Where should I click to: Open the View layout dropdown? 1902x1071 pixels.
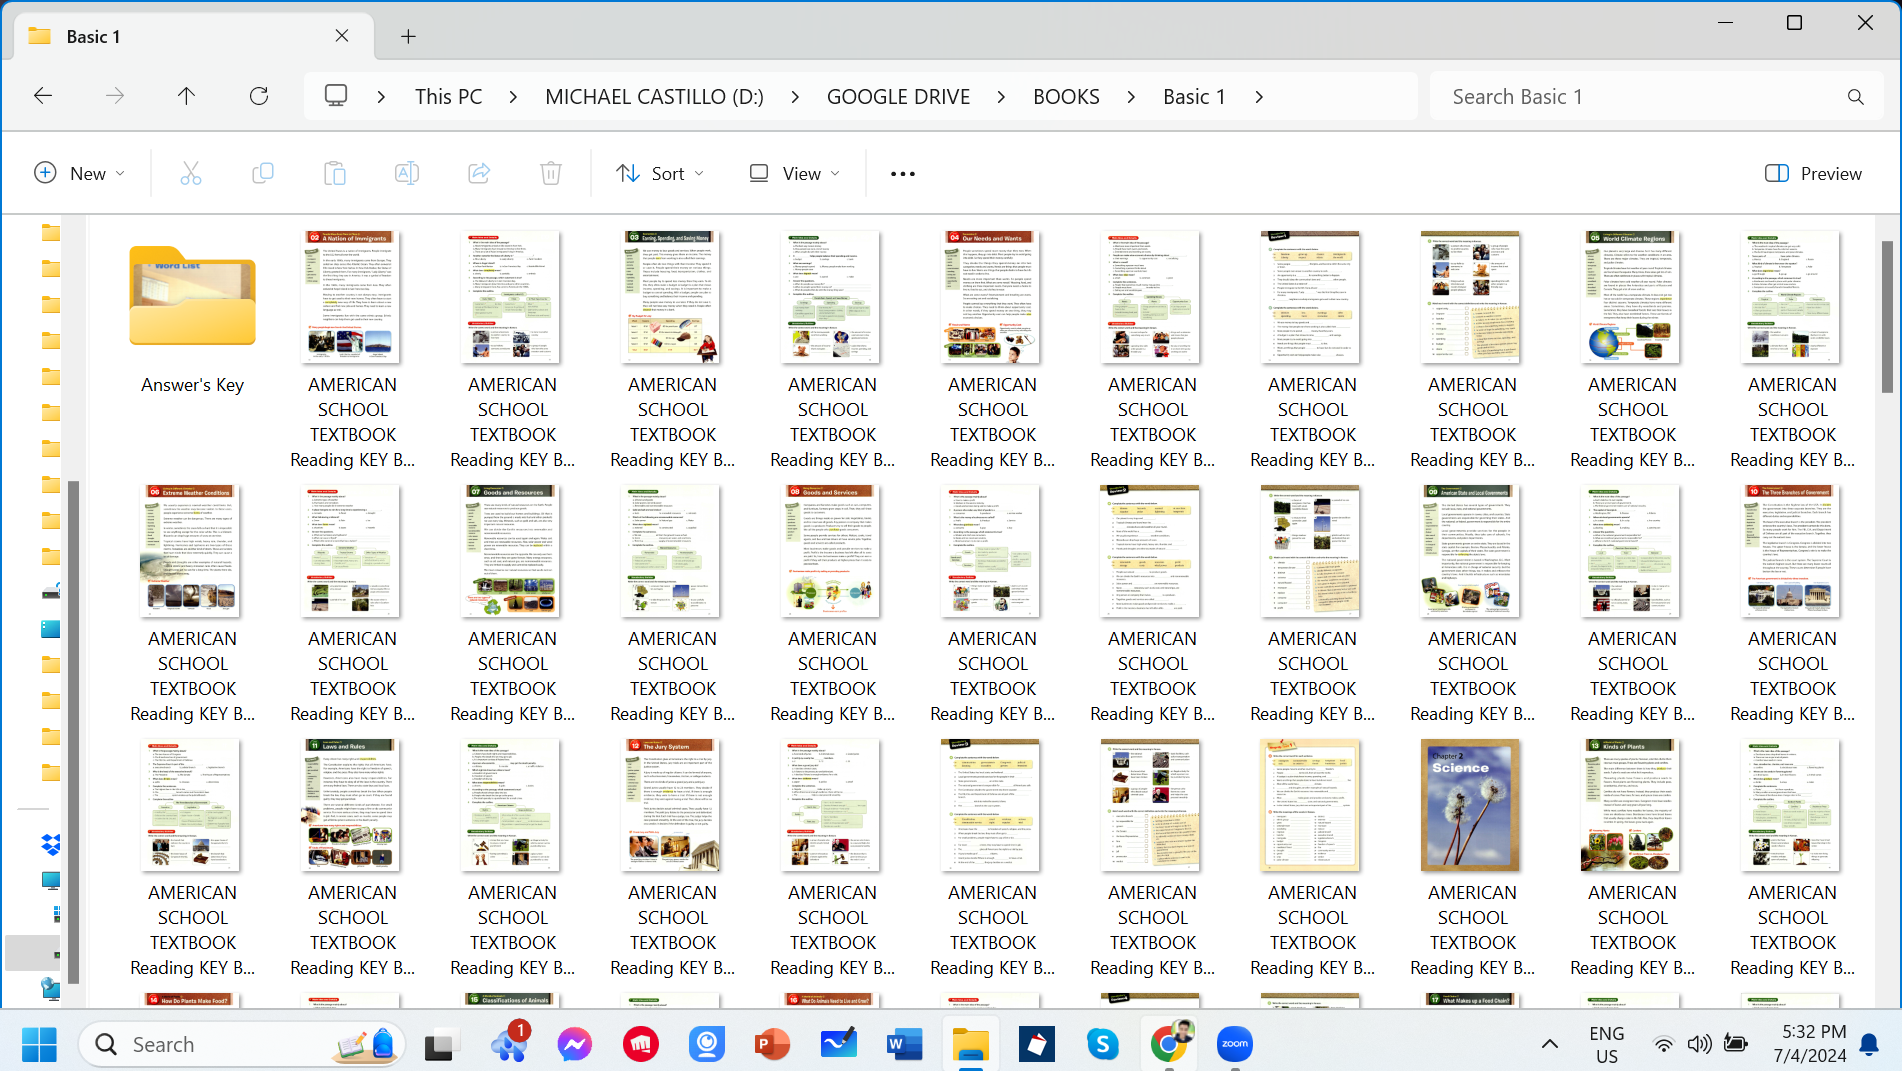click(795, 173)
